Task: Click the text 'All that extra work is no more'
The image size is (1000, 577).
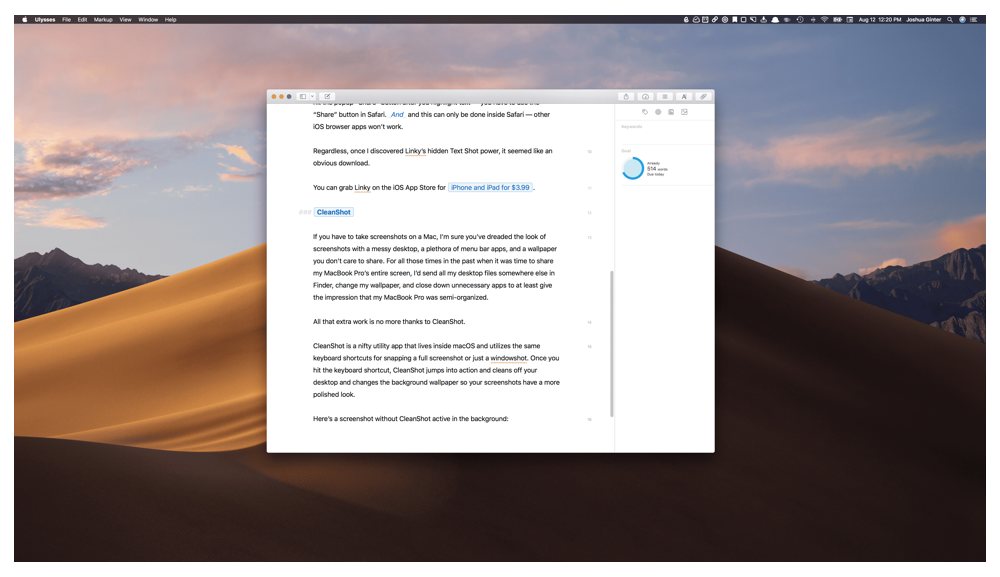Action: (x=360, y=321)
